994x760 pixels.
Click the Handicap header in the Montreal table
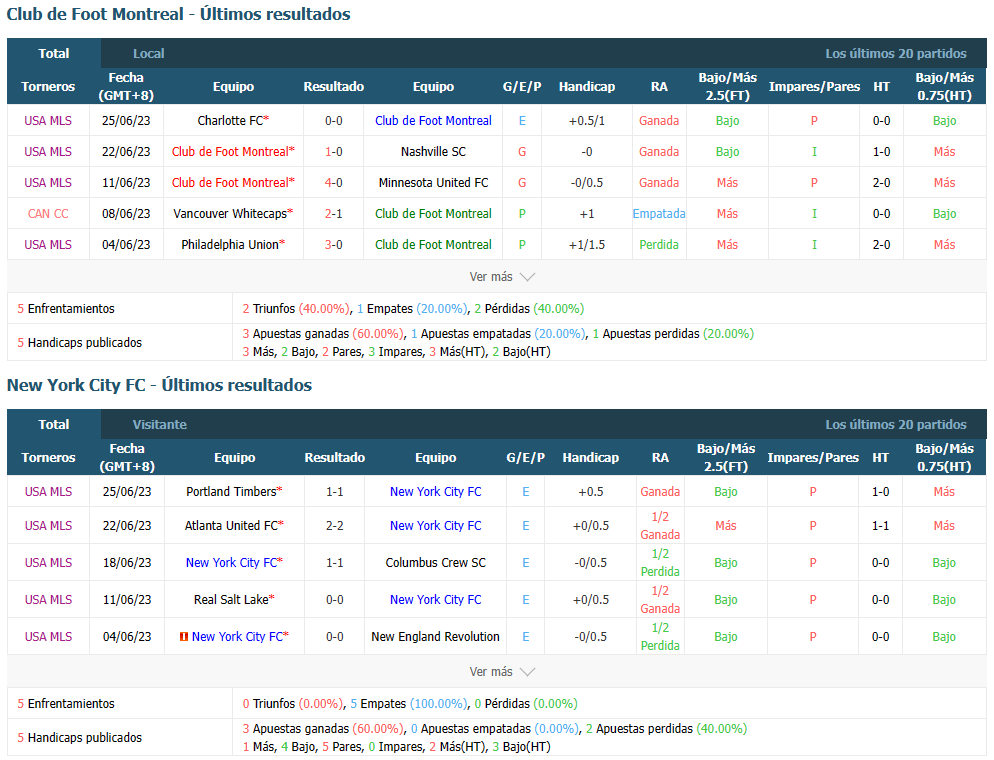click(586, 86)
